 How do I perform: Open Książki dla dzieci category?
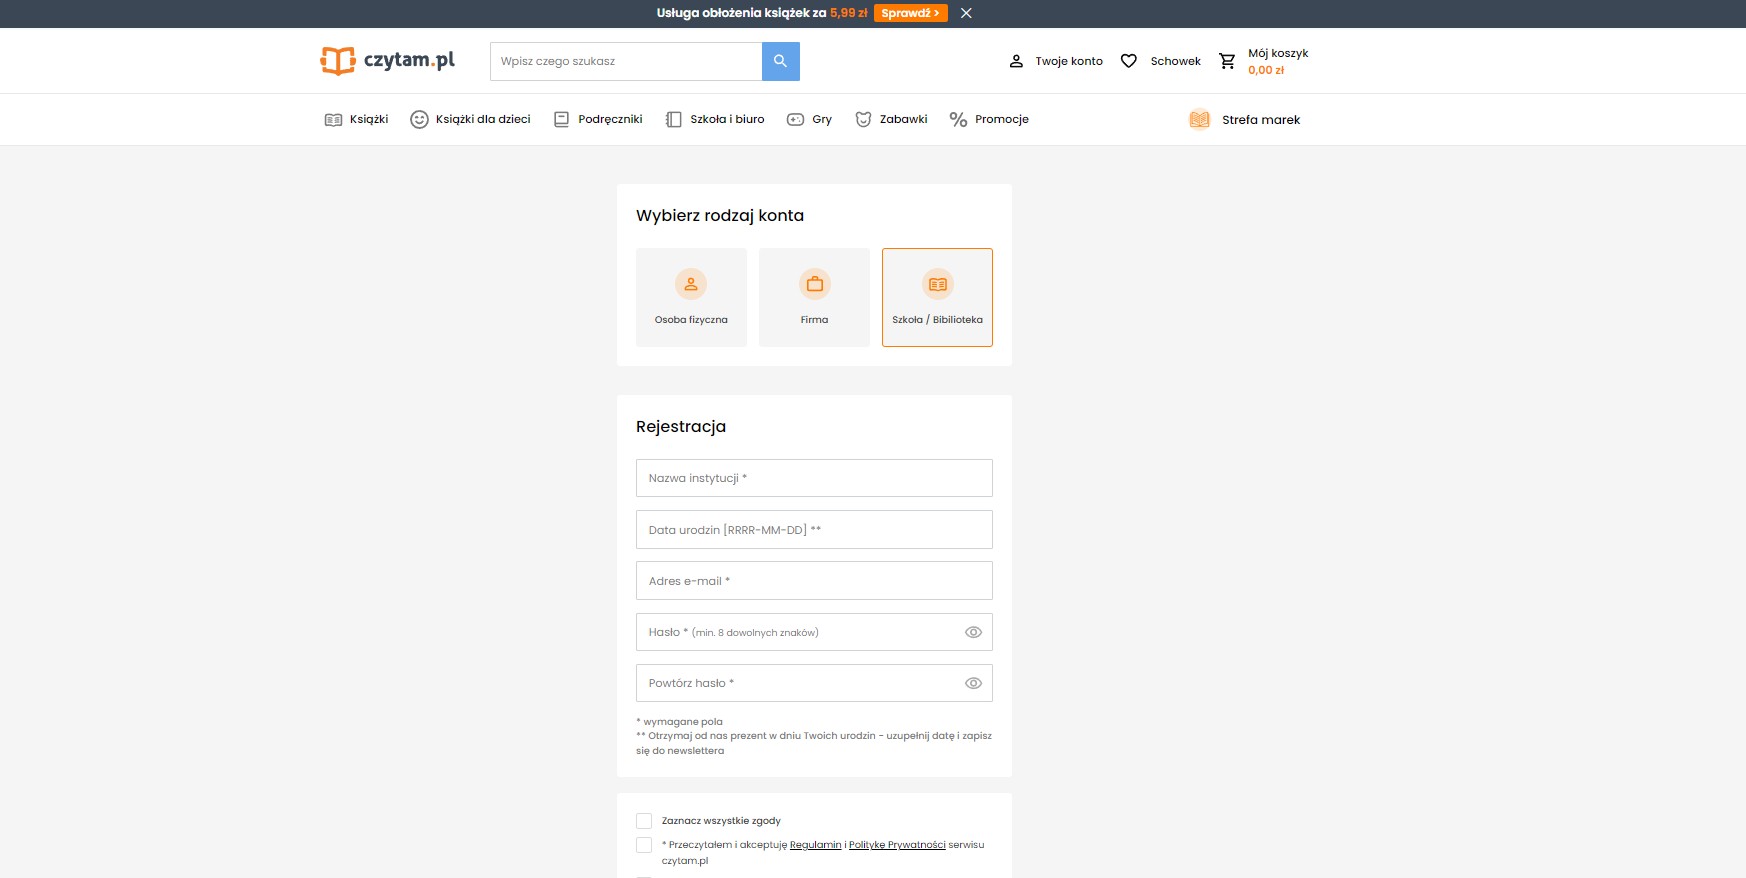tap(470, 119)
